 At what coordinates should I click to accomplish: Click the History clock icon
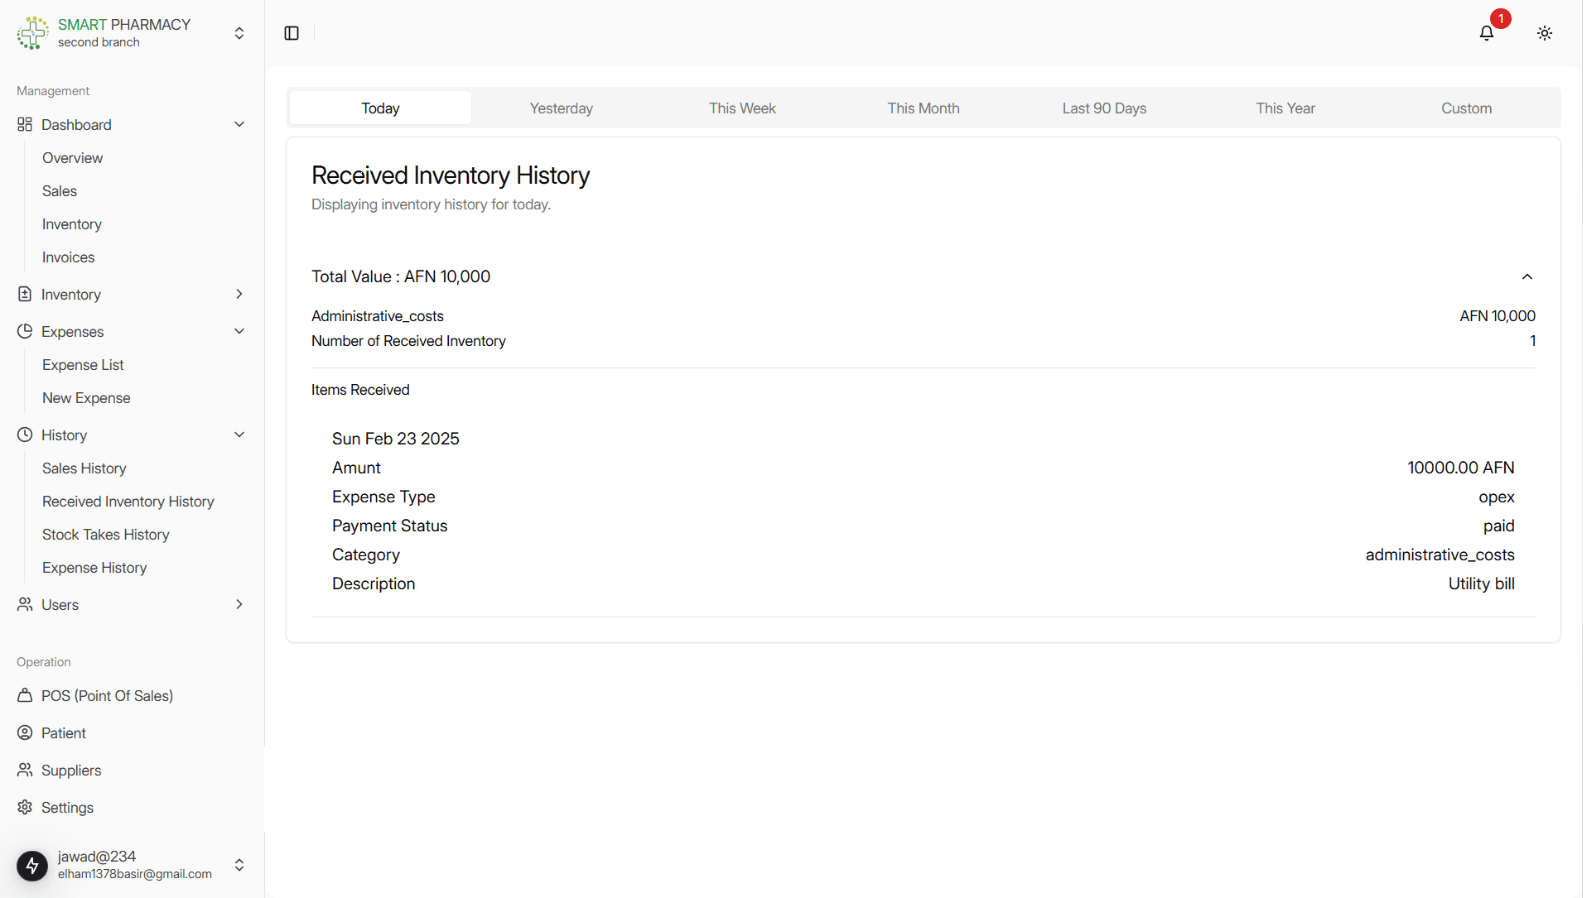[x=25, y=435]
